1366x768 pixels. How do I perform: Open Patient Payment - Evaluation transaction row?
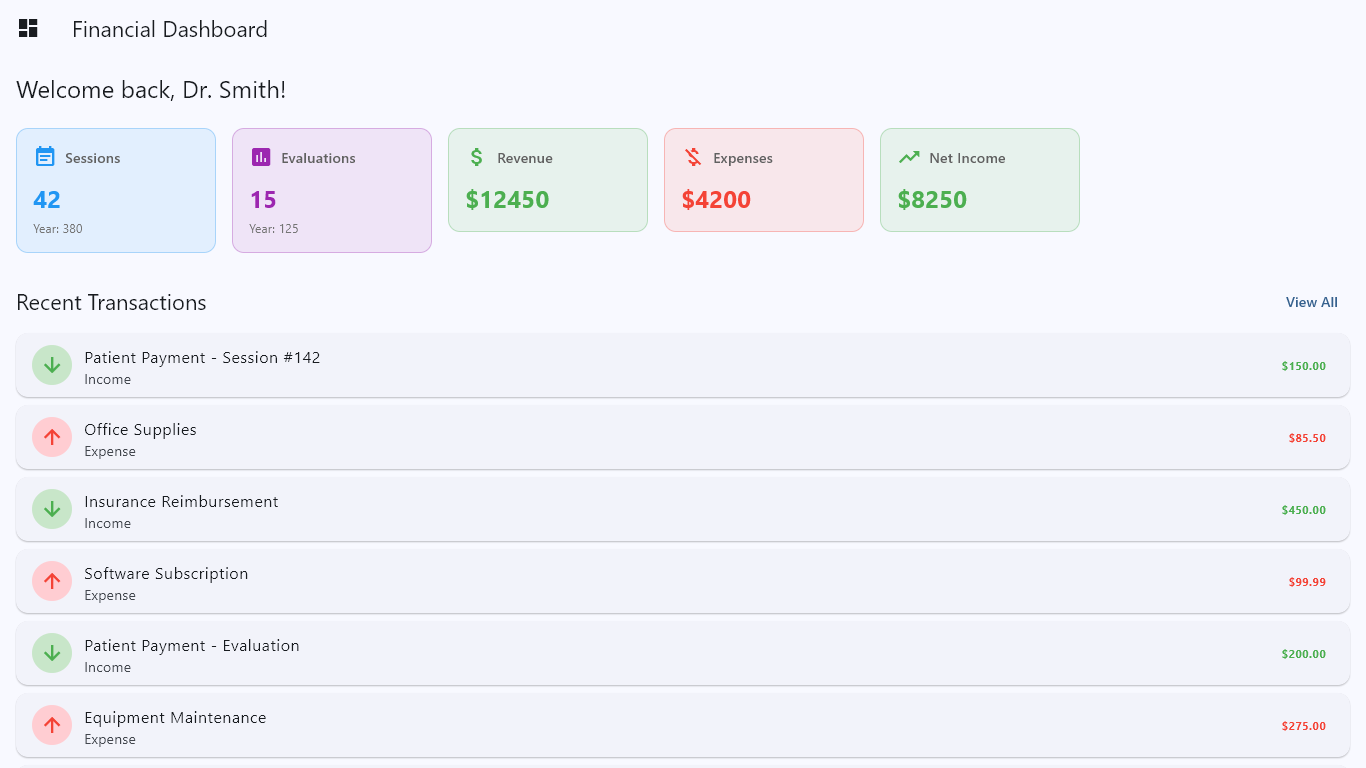683,653
